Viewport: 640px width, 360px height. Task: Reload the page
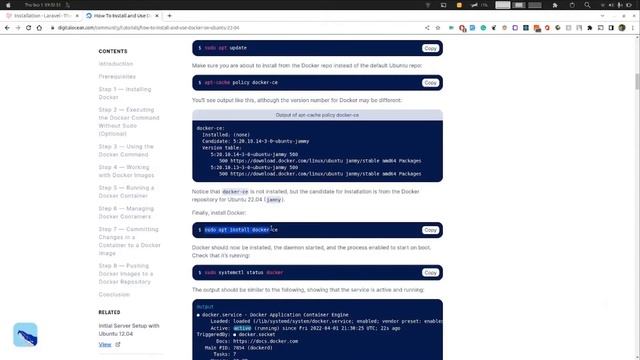(x=29, y=28)
